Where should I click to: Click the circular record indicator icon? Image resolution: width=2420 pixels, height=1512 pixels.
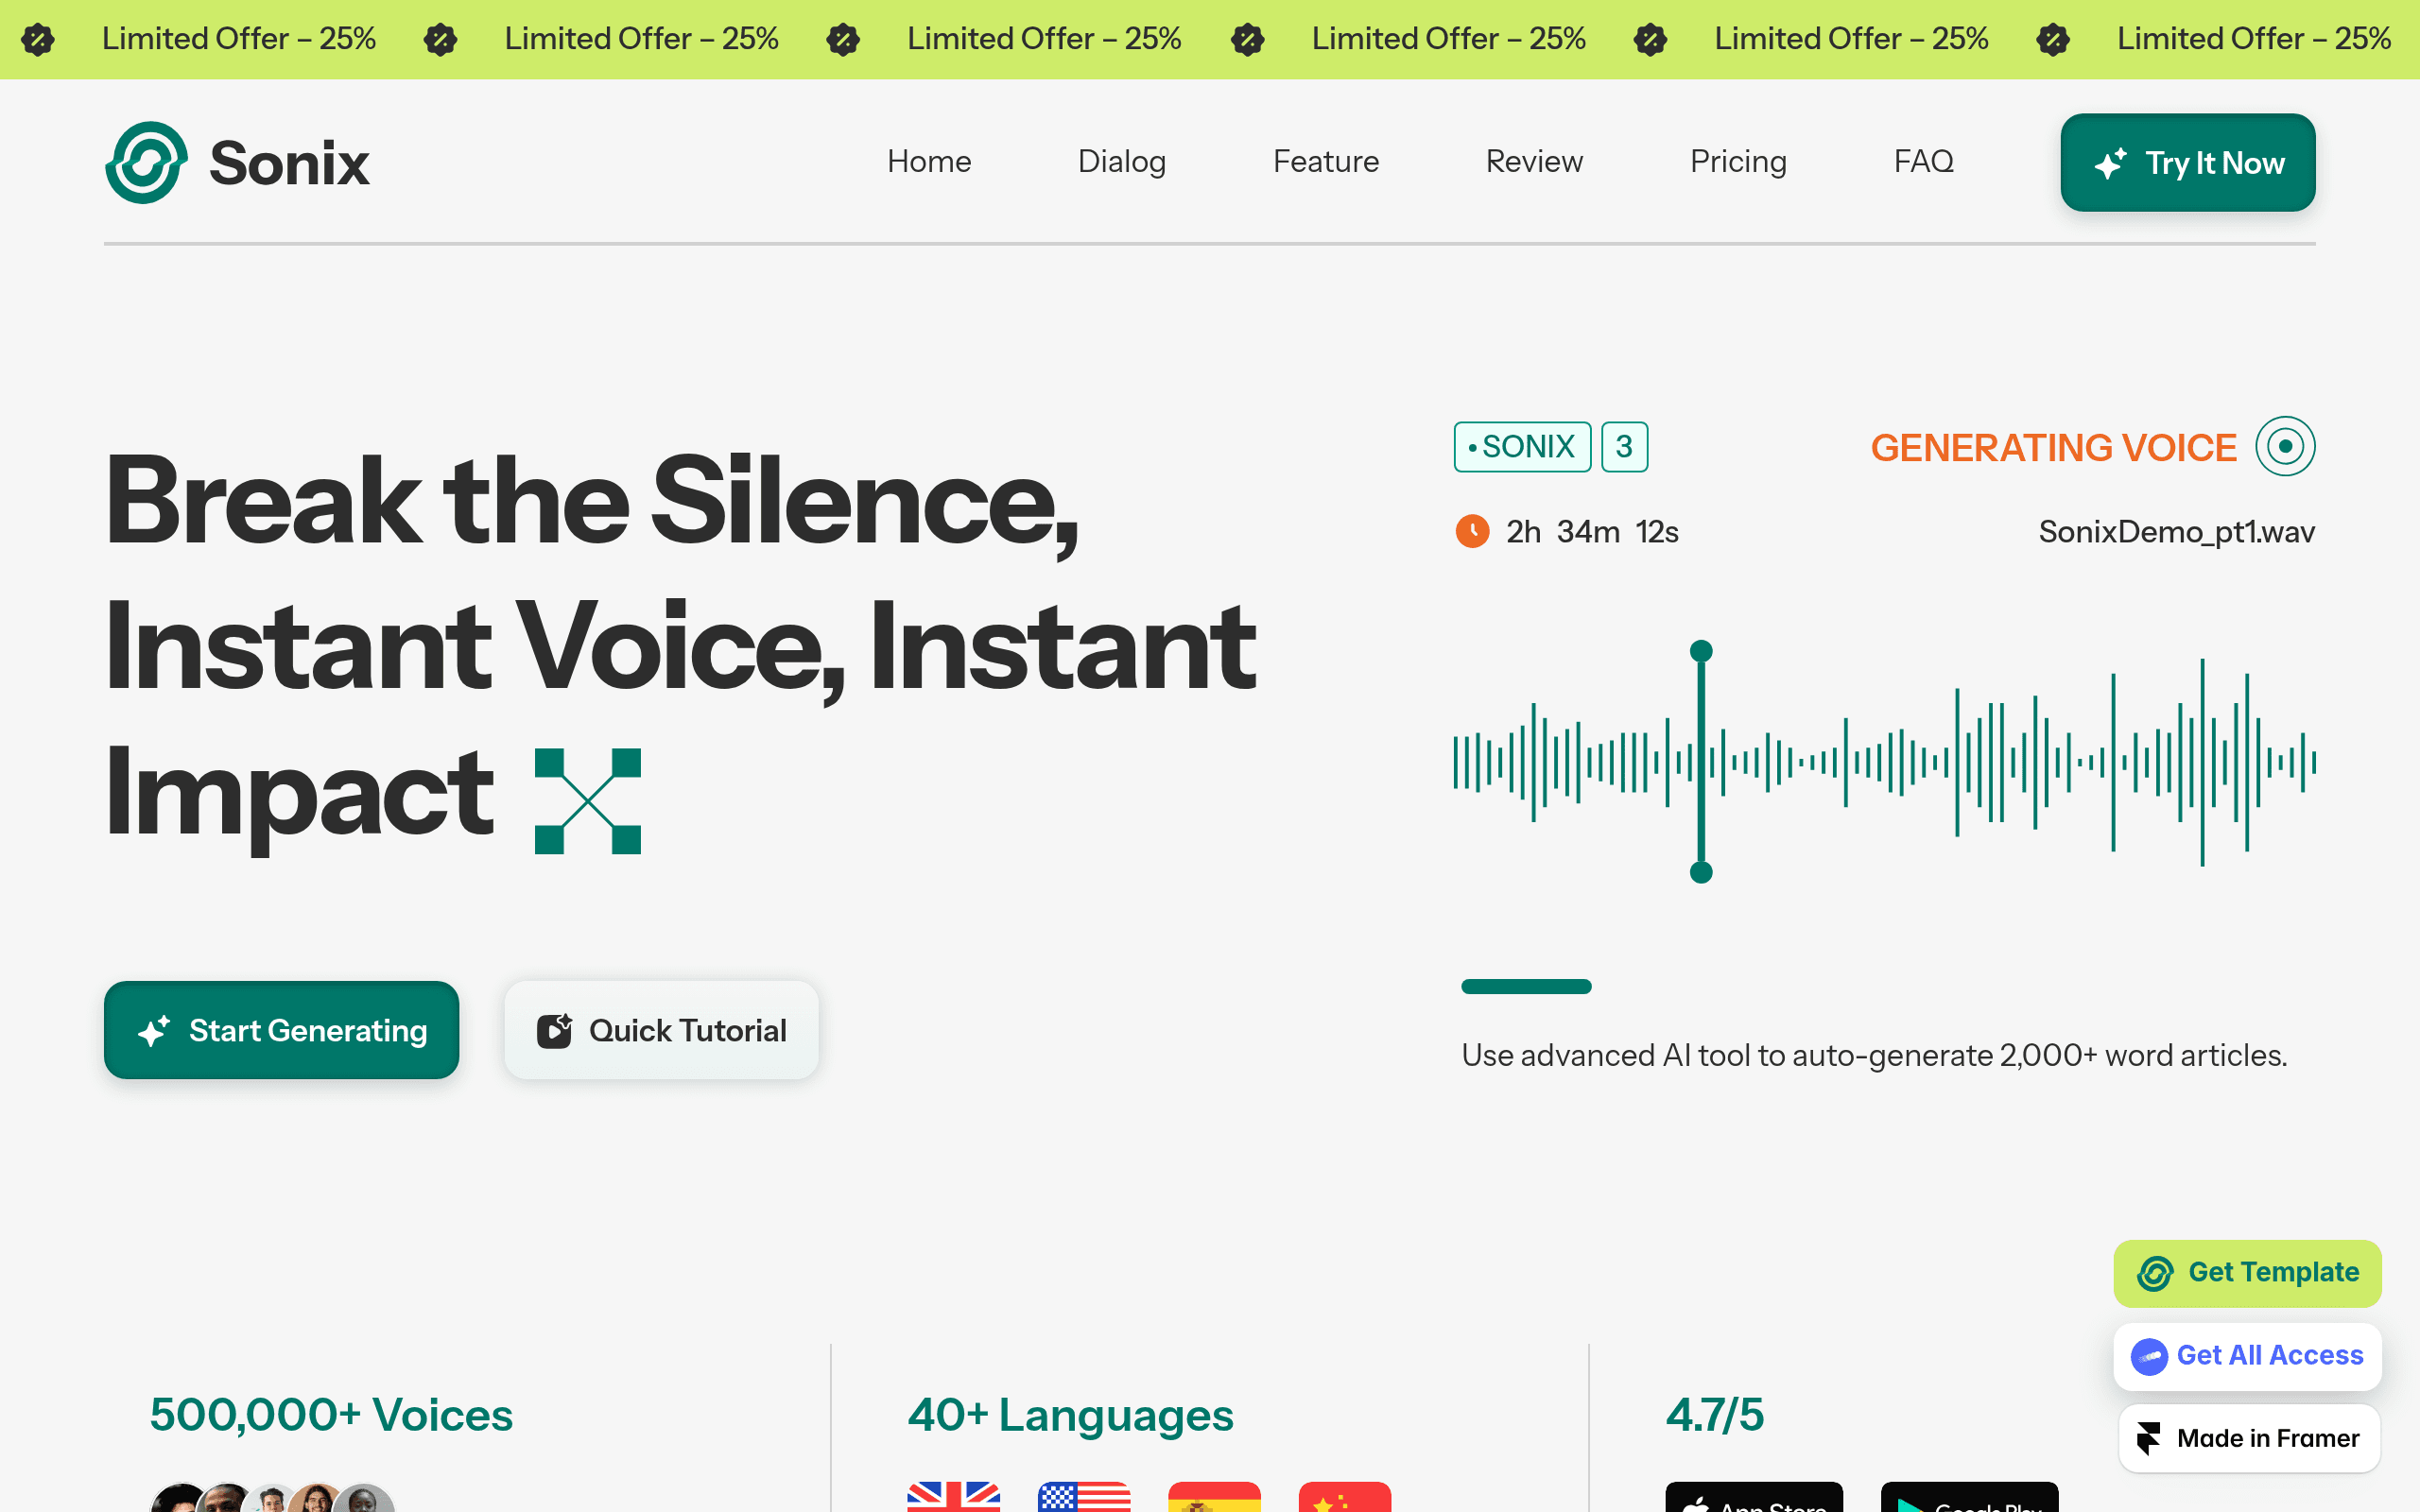pyautogui.click(x=2285, y=447)
